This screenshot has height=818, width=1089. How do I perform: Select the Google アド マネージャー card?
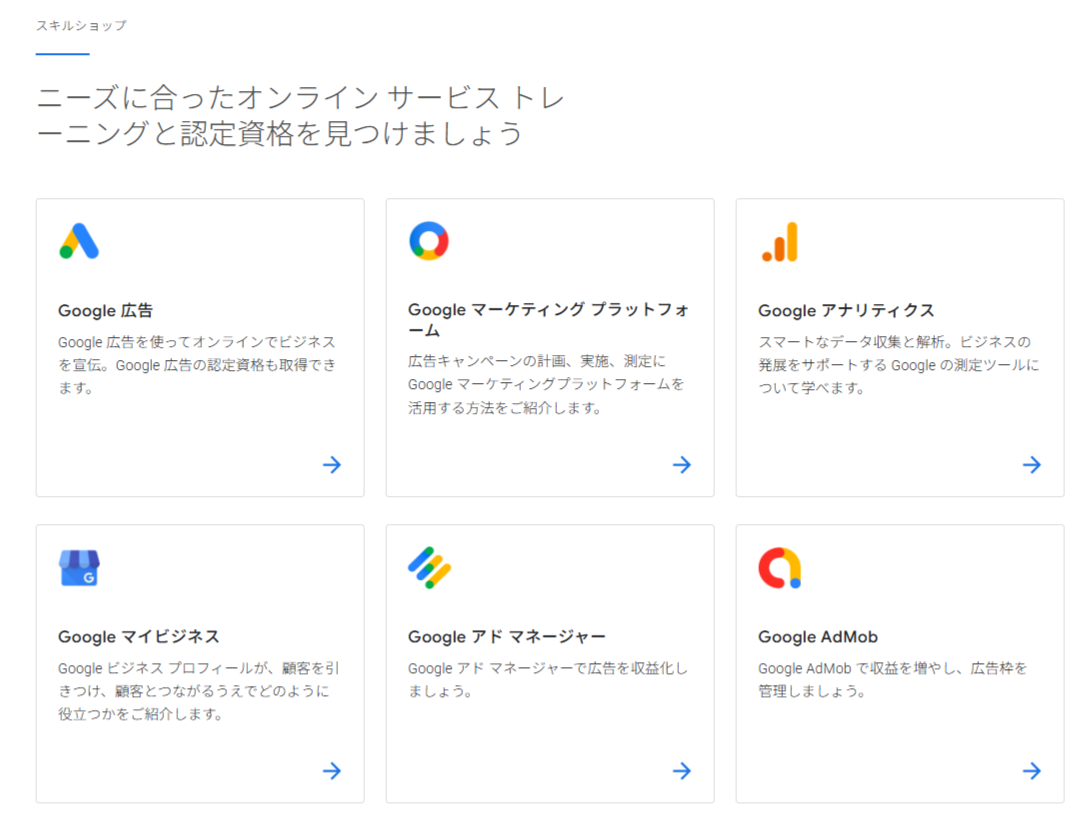click(549, 662)
